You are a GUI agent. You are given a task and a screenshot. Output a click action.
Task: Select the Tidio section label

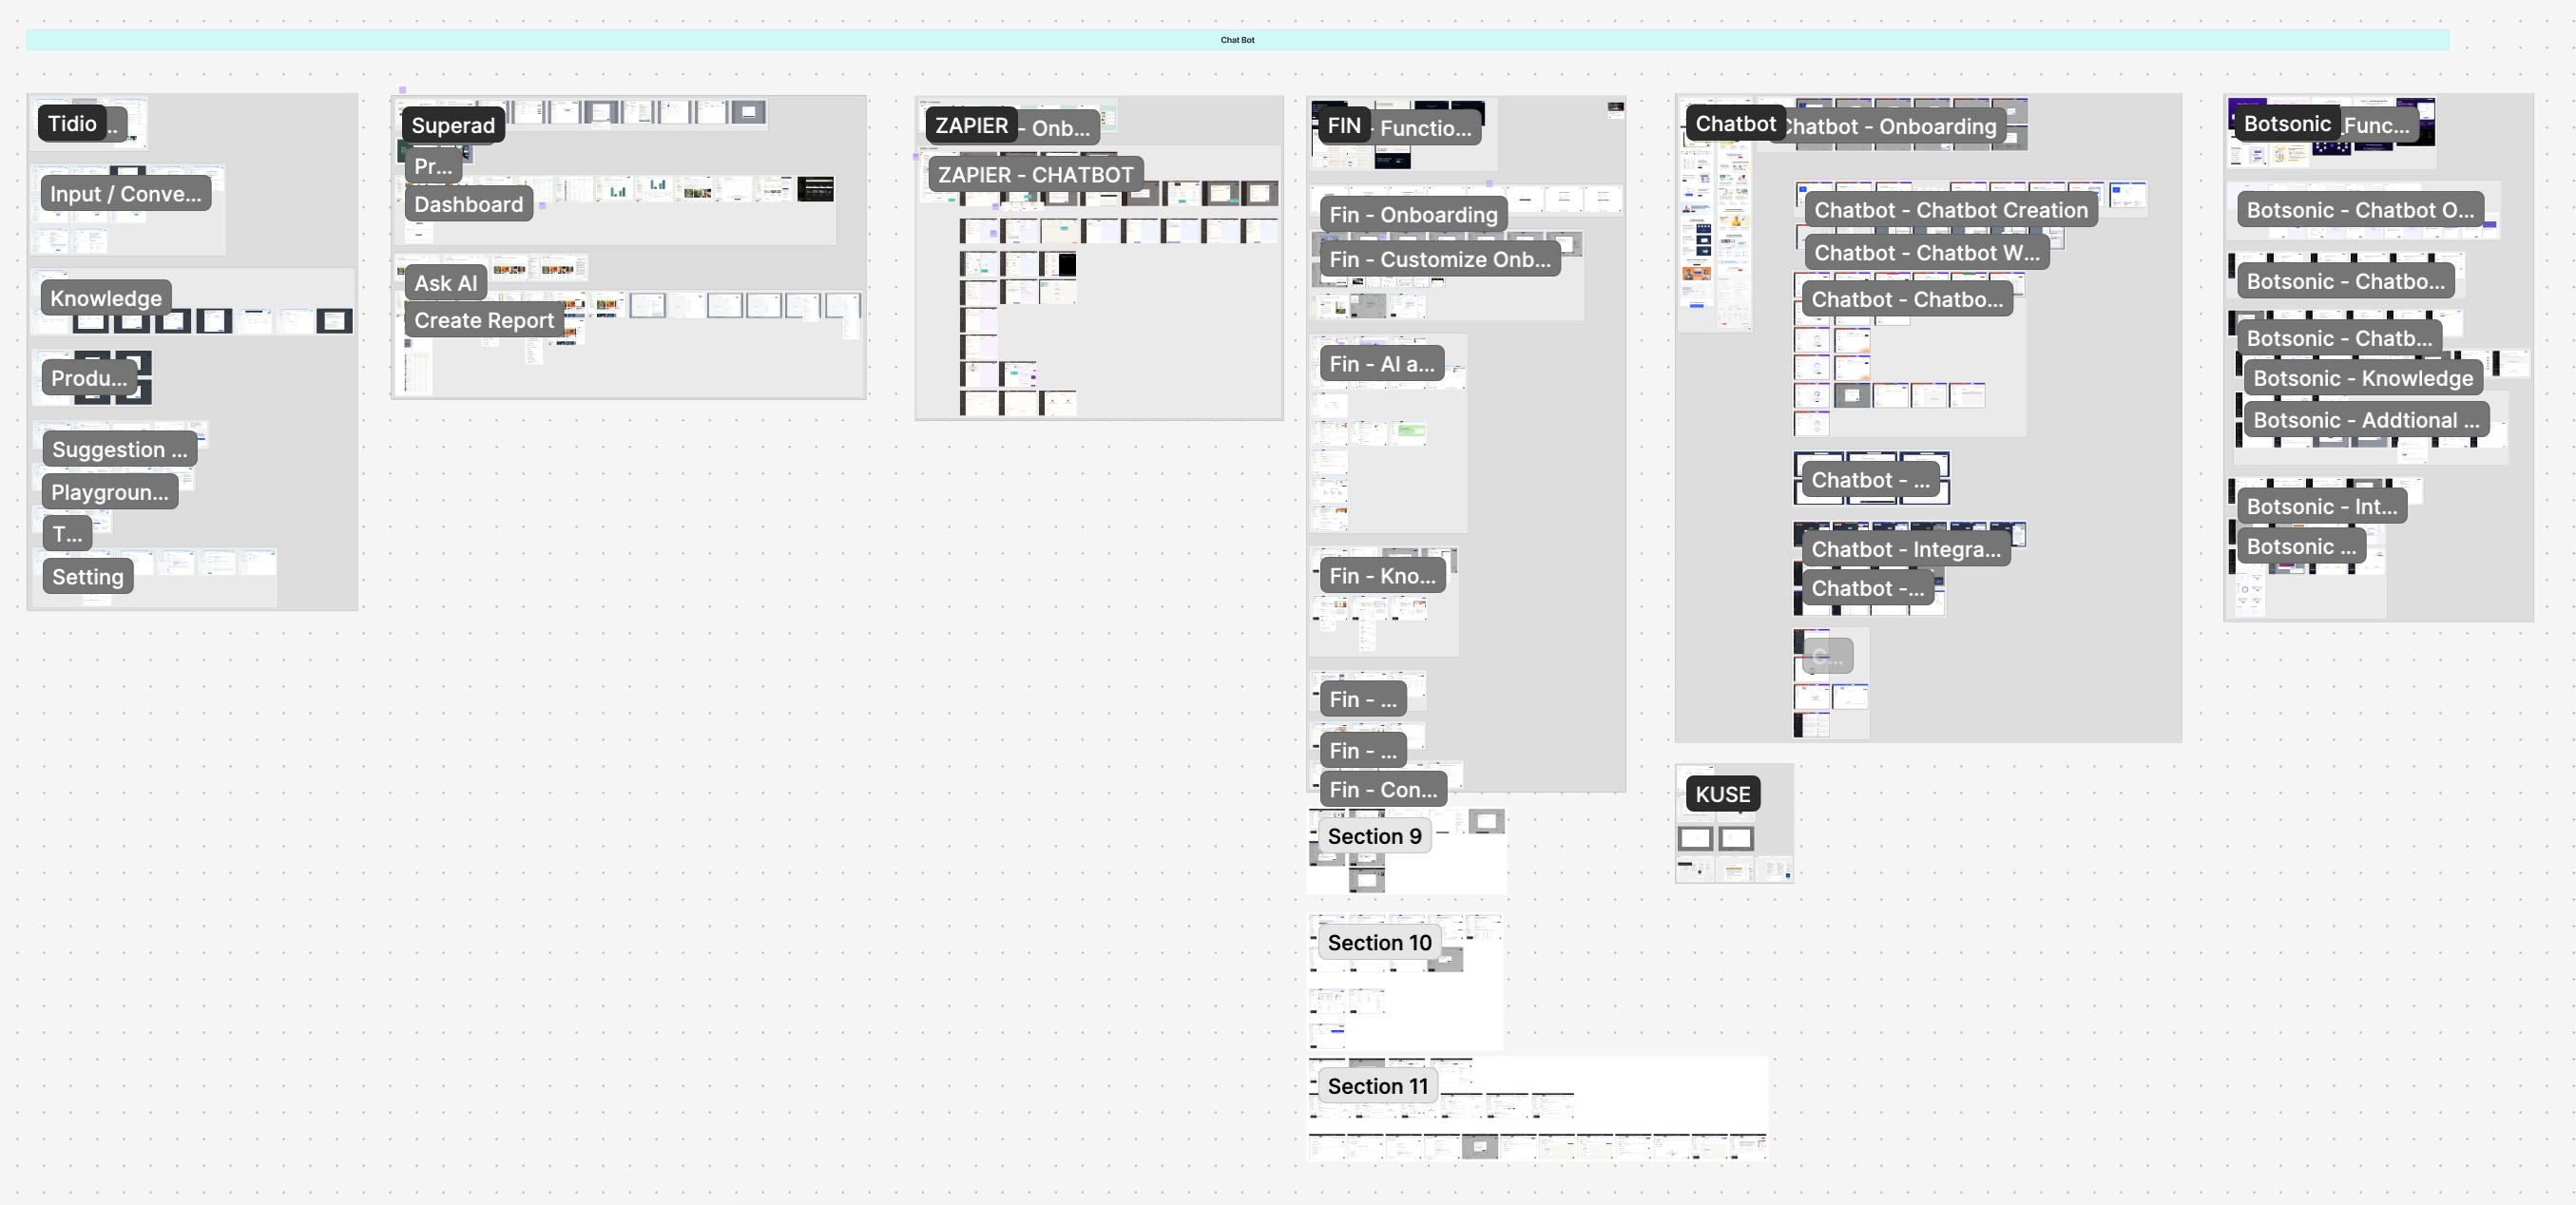[72, 123]
